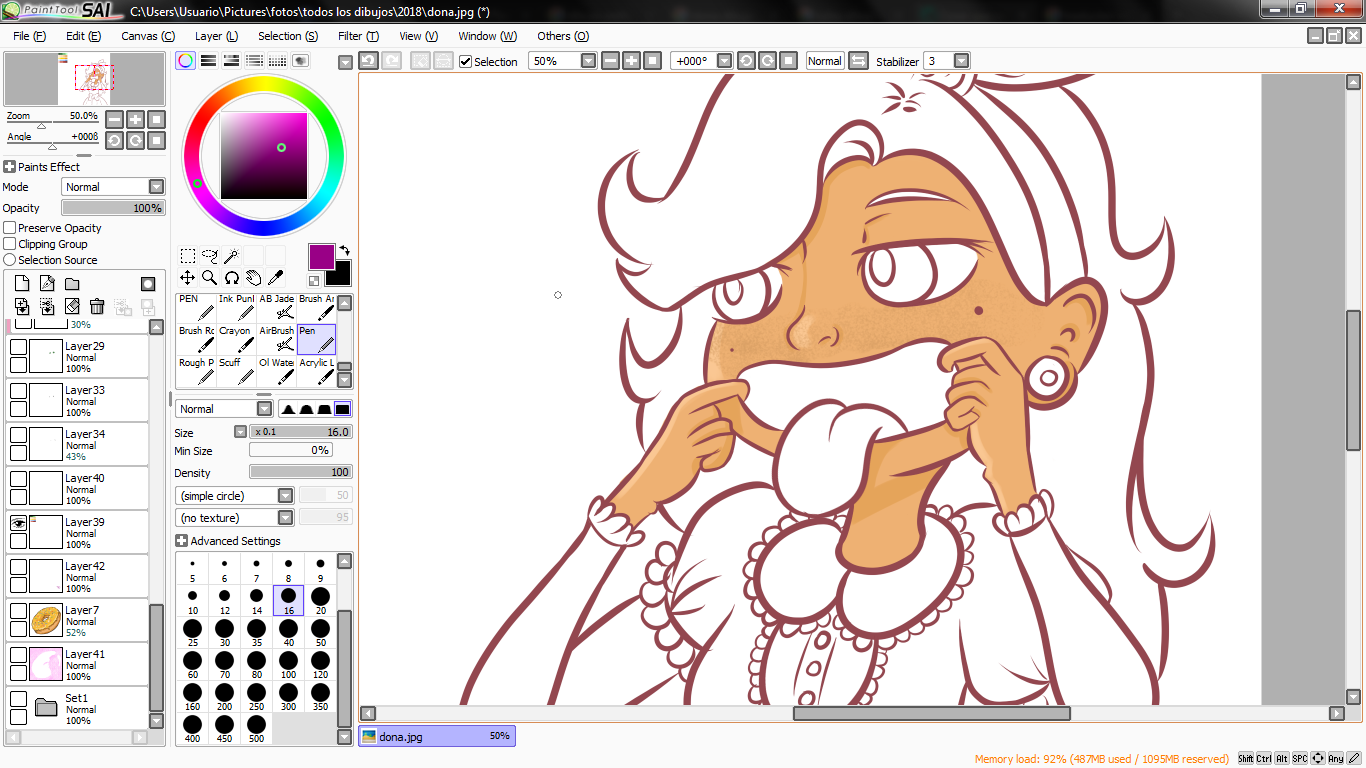Select the Move tool
Image resolution: width=1366 pixels, height=768 pixels.
click(x=187, y=278)
